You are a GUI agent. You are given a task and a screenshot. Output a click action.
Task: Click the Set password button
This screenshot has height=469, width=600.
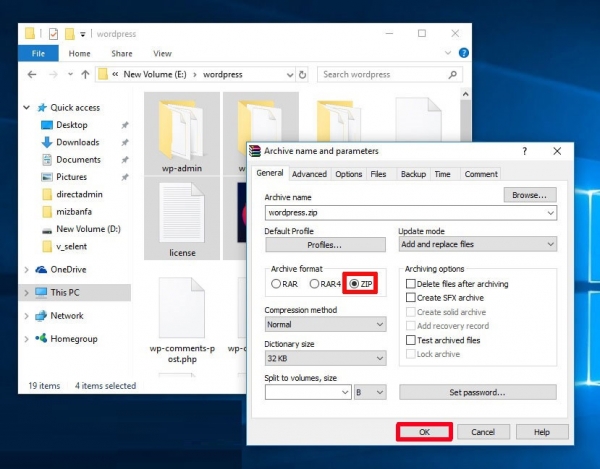pyautogui.click(x=477, y=392)
